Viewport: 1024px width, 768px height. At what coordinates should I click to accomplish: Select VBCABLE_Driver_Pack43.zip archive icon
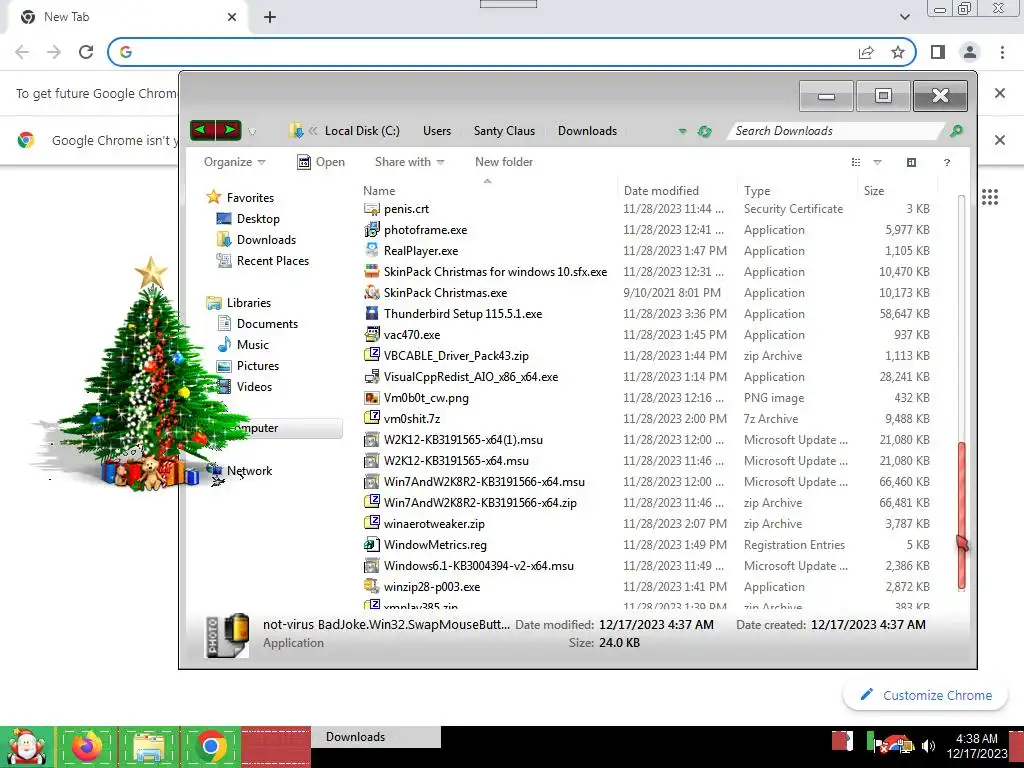pyautogui.click(x=372, y=355)
